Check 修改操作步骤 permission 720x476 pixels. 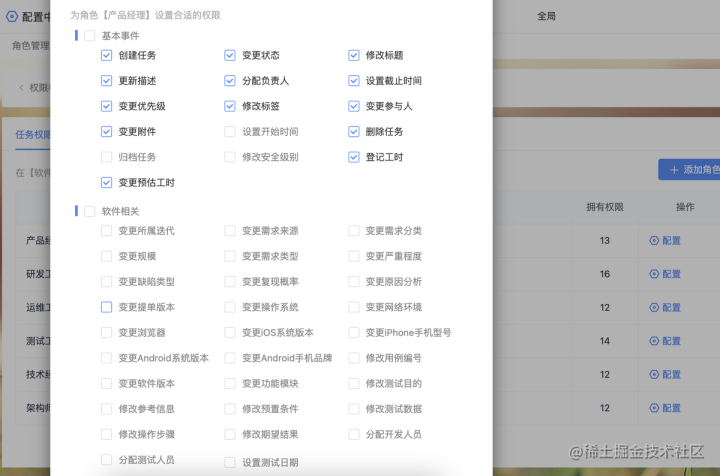tap(106, 434)
